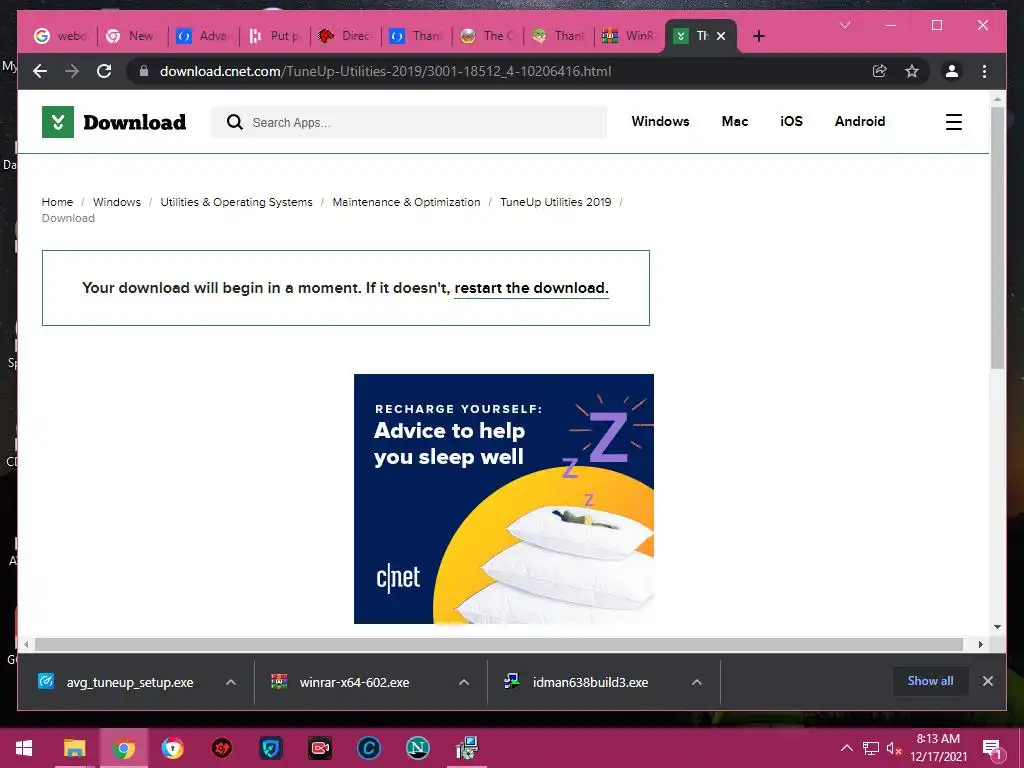The image size is (1024, 768).
Task: Bookmark this page with star icon
Action: click(x=912, y=71)
